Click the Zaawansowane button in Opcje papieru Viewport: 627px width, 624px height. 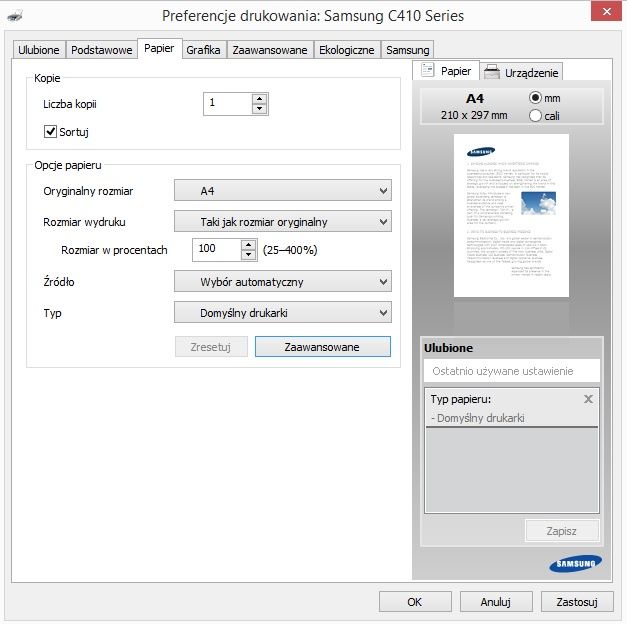point(323,346)
